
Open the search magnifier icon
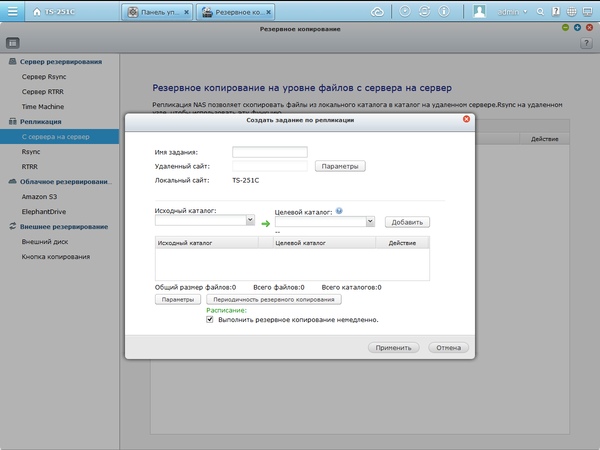(540, 12)
